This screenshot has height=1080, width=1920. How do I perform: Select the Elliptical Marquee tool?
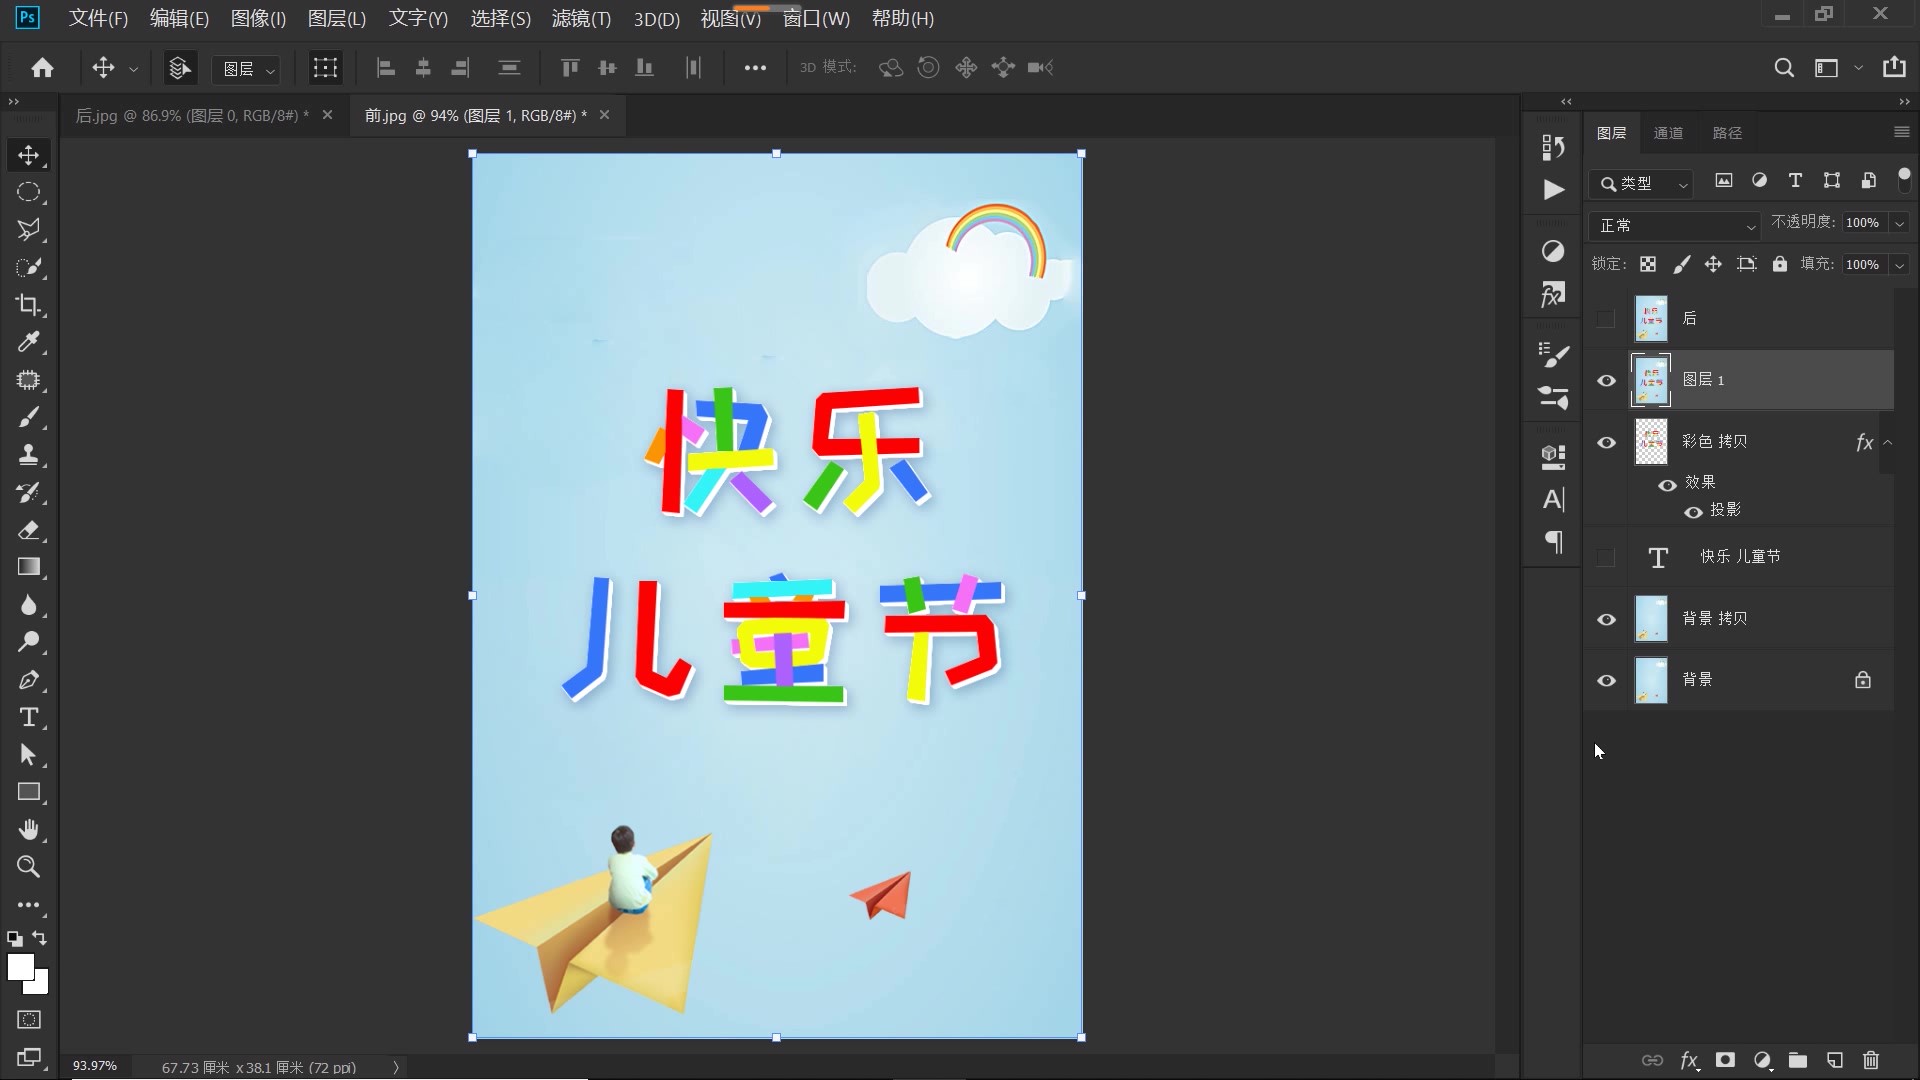[x=28, y=192]
